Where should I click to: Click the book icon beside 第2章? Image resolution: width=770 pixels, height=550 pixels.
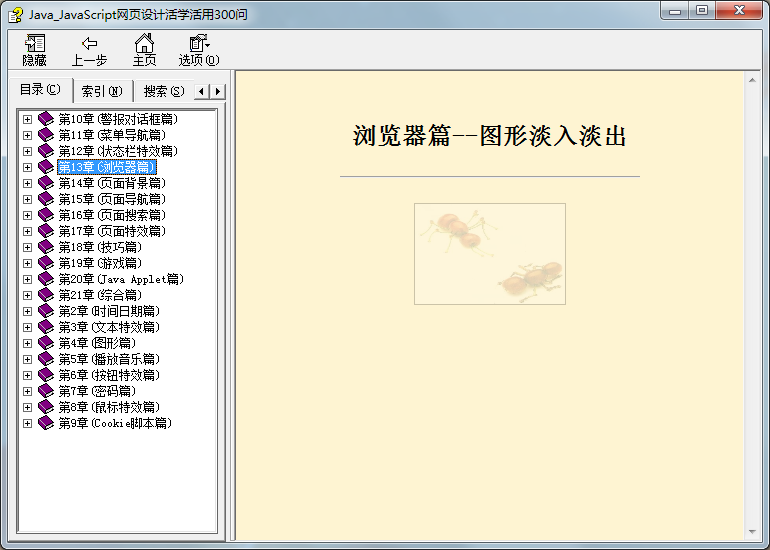(46, 311)
